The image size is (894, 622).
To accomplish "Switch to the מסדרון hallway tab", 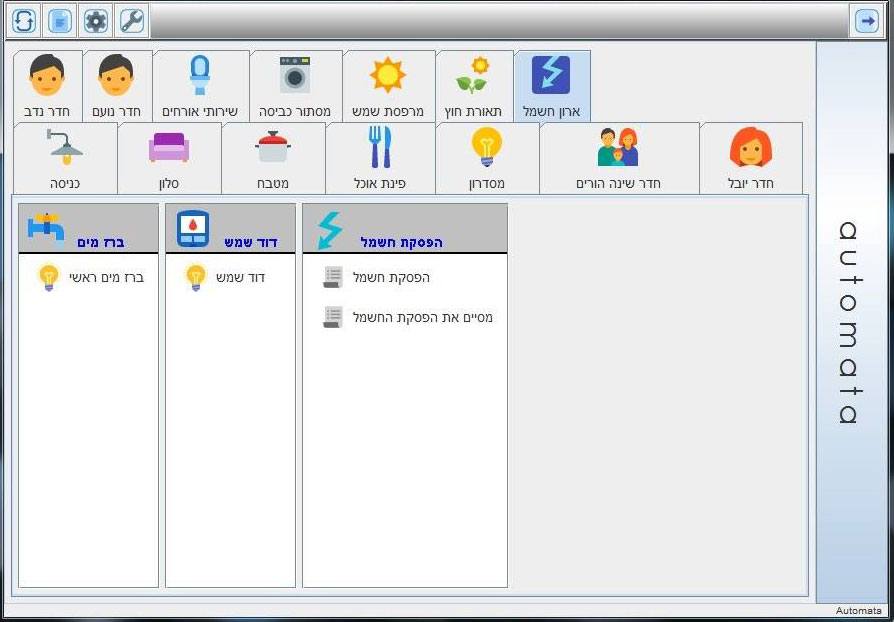I will pyautogui.click(x=486, y=158).
